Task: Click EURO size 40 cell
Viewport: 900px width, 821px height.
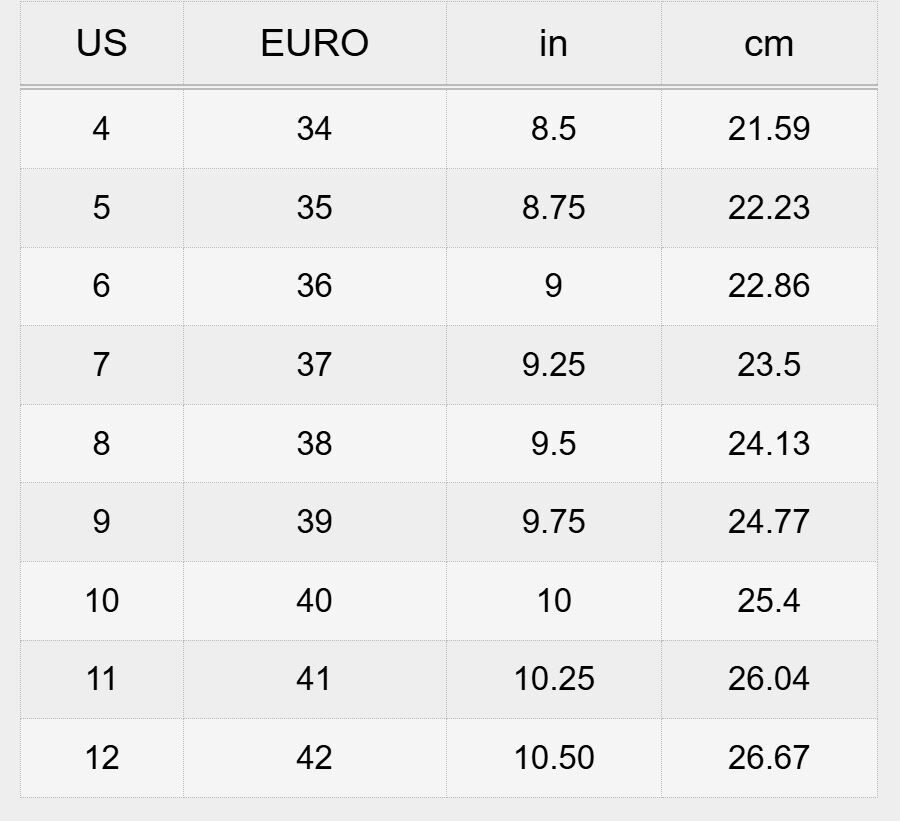Action: point(314,601)
